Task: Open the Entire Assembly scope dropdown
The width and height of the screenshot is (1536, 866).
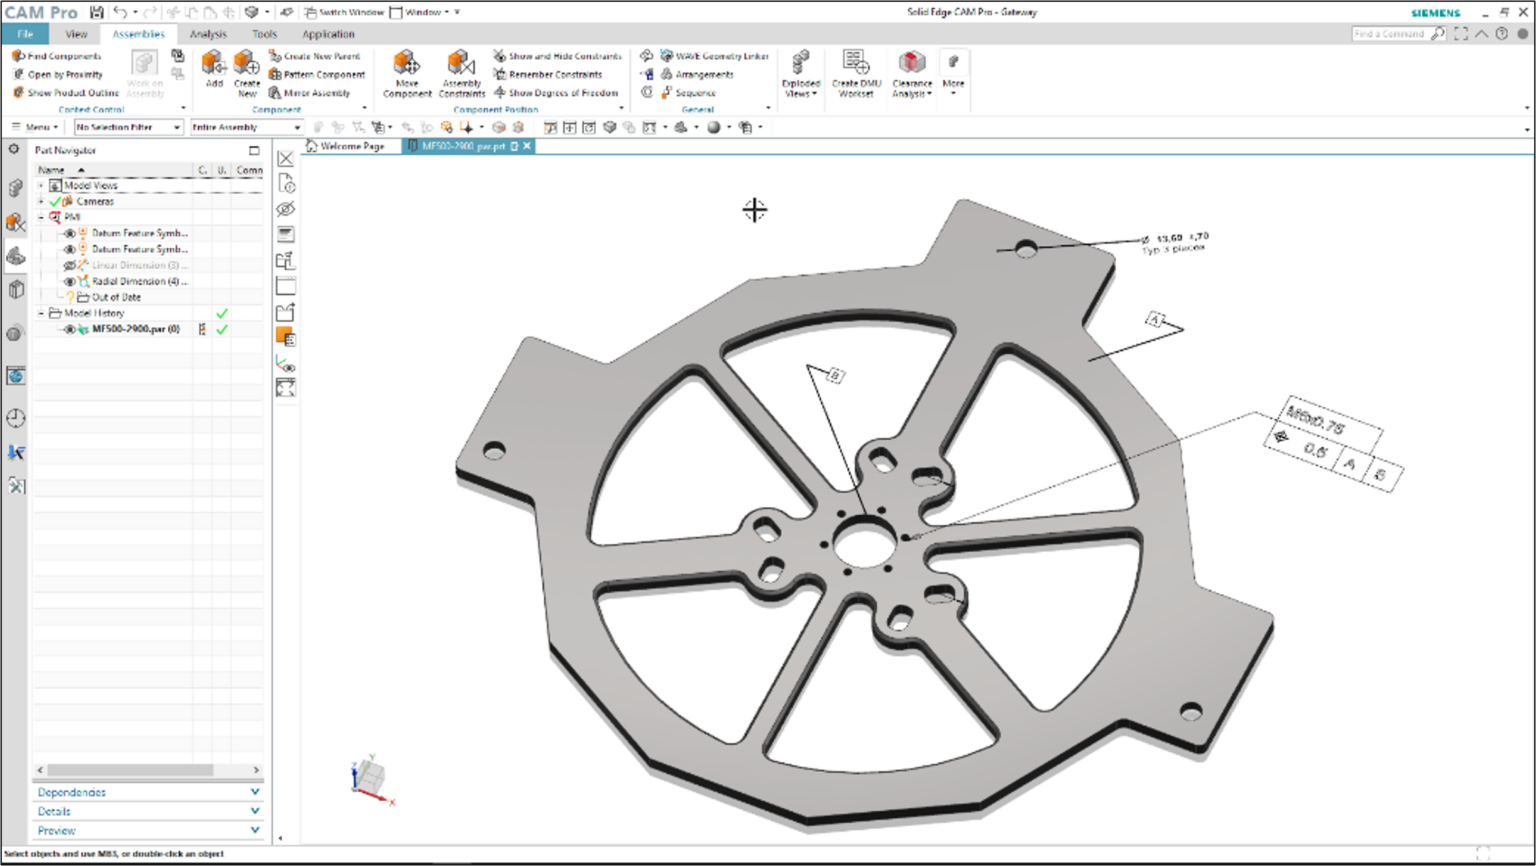Action: (297, 127)
